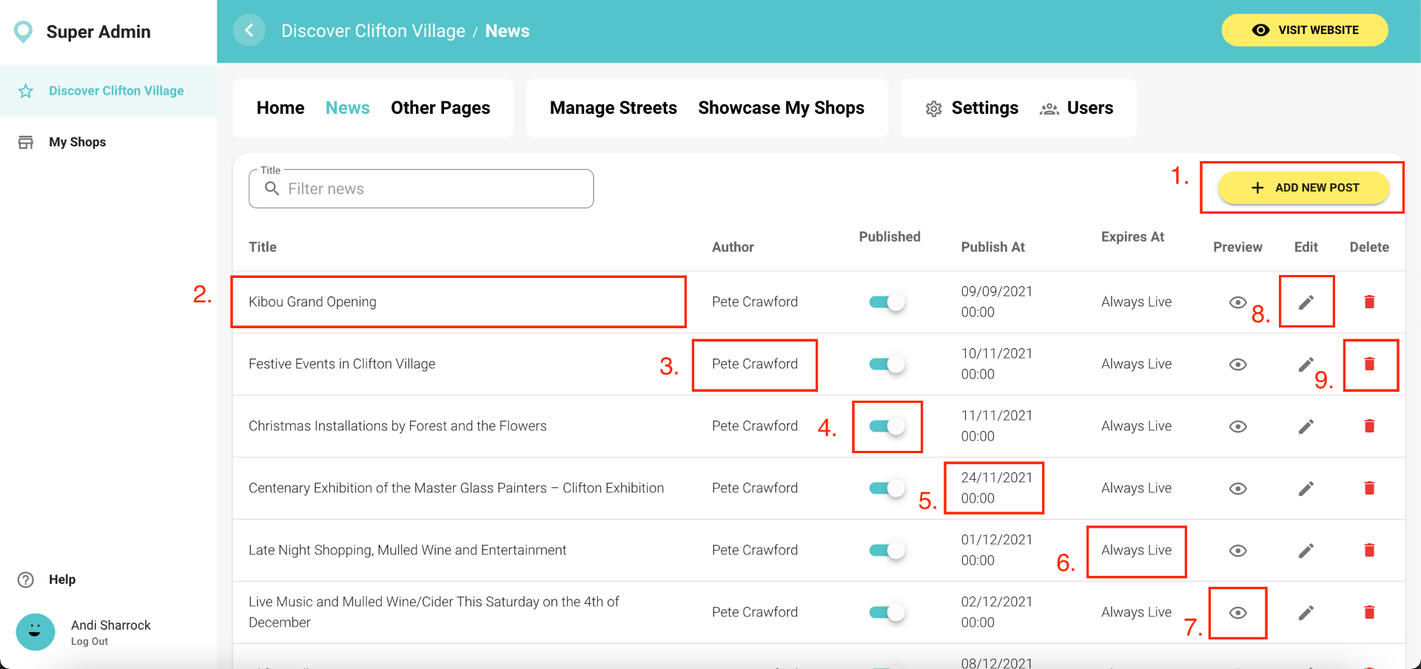Open the Manage Streets tab

(x=613, y=108)
